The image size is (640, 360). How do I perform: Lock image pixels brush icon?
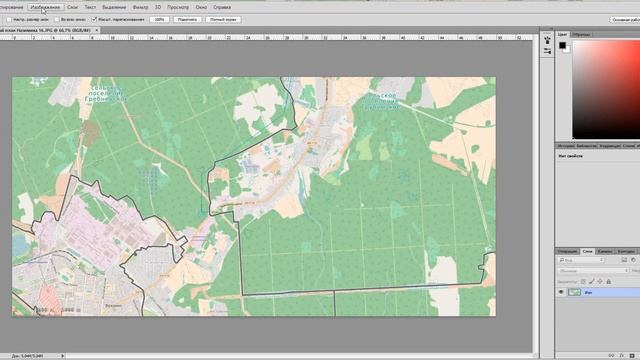pos(592,282)
